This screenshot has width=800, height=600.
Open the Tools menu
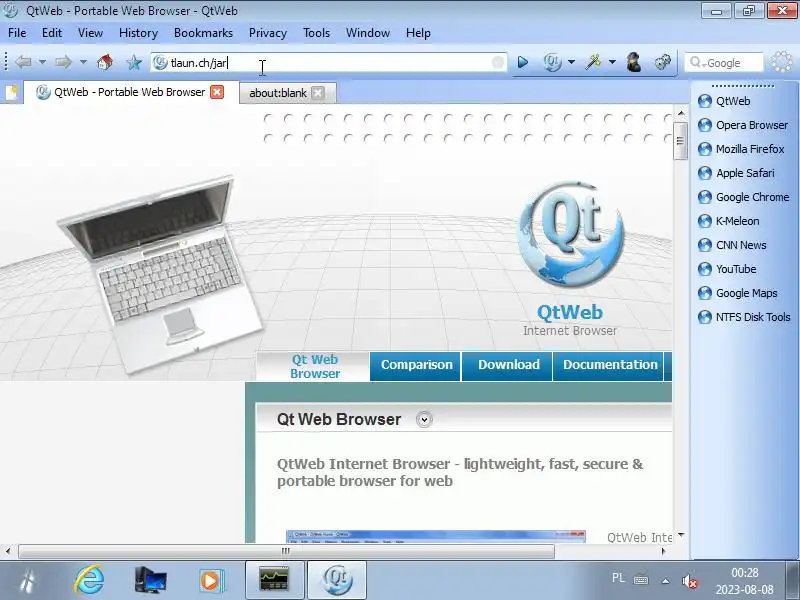click(316, 33)
